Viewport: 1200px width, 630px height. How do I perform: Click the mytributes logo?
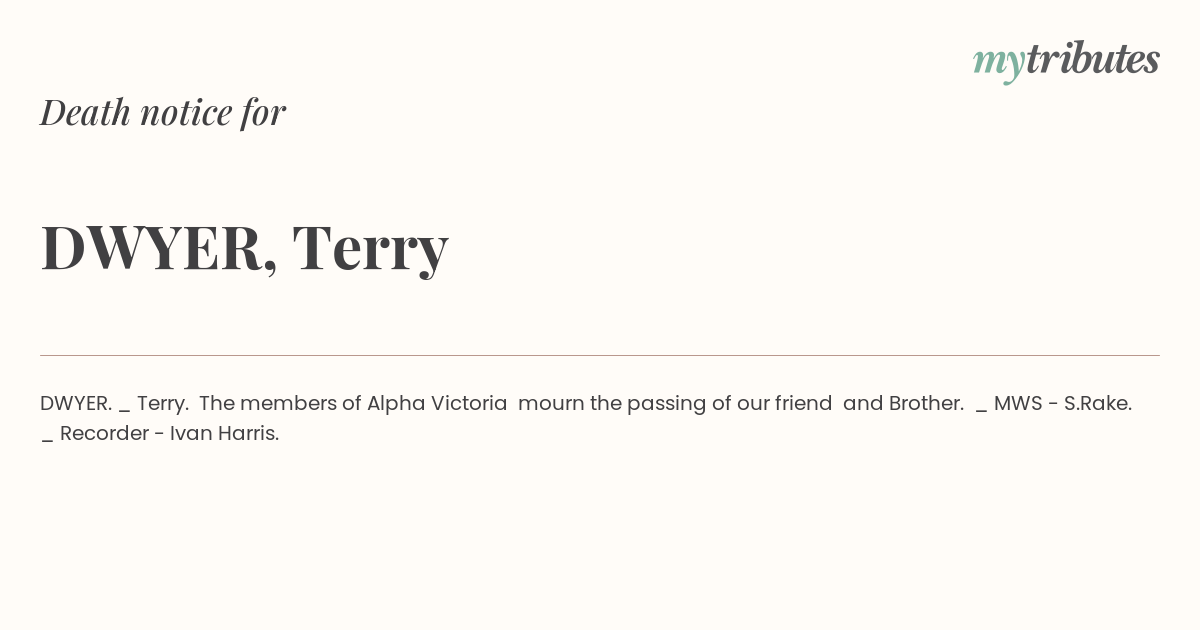[1066, 61]
